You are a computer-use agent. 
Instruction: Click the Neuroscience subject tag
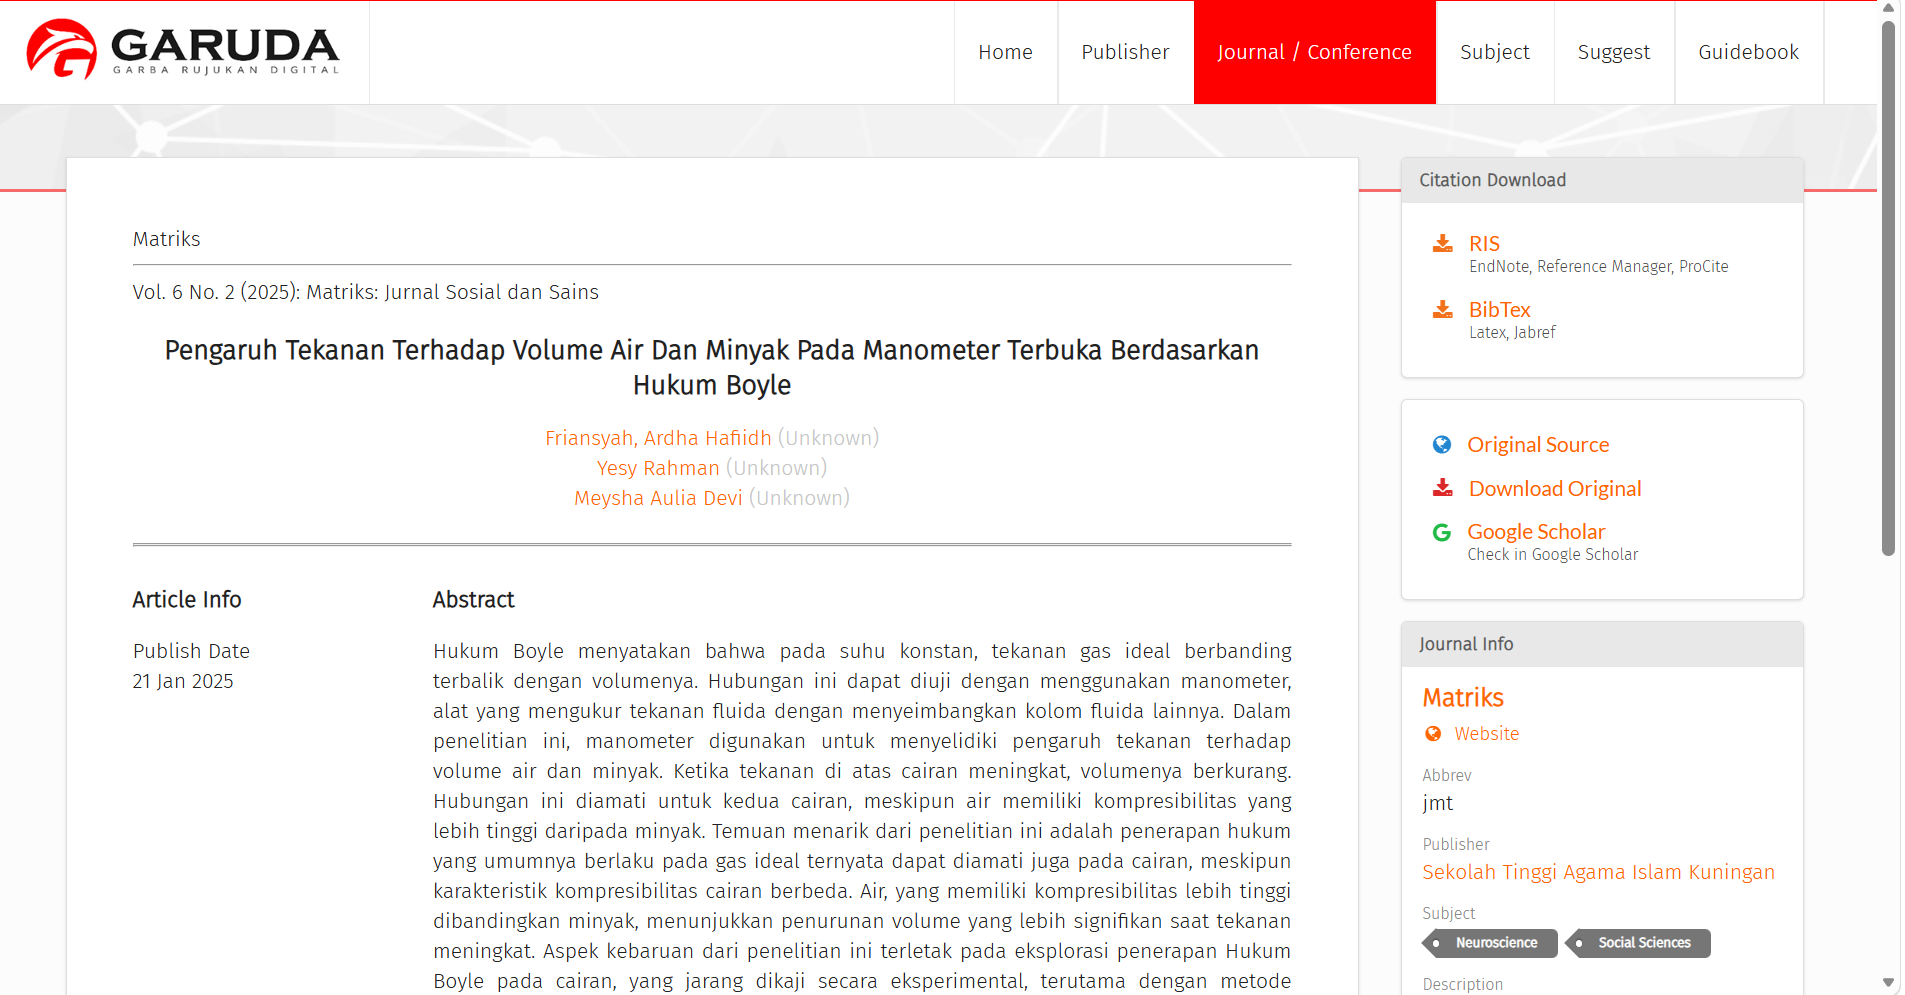1490,943
